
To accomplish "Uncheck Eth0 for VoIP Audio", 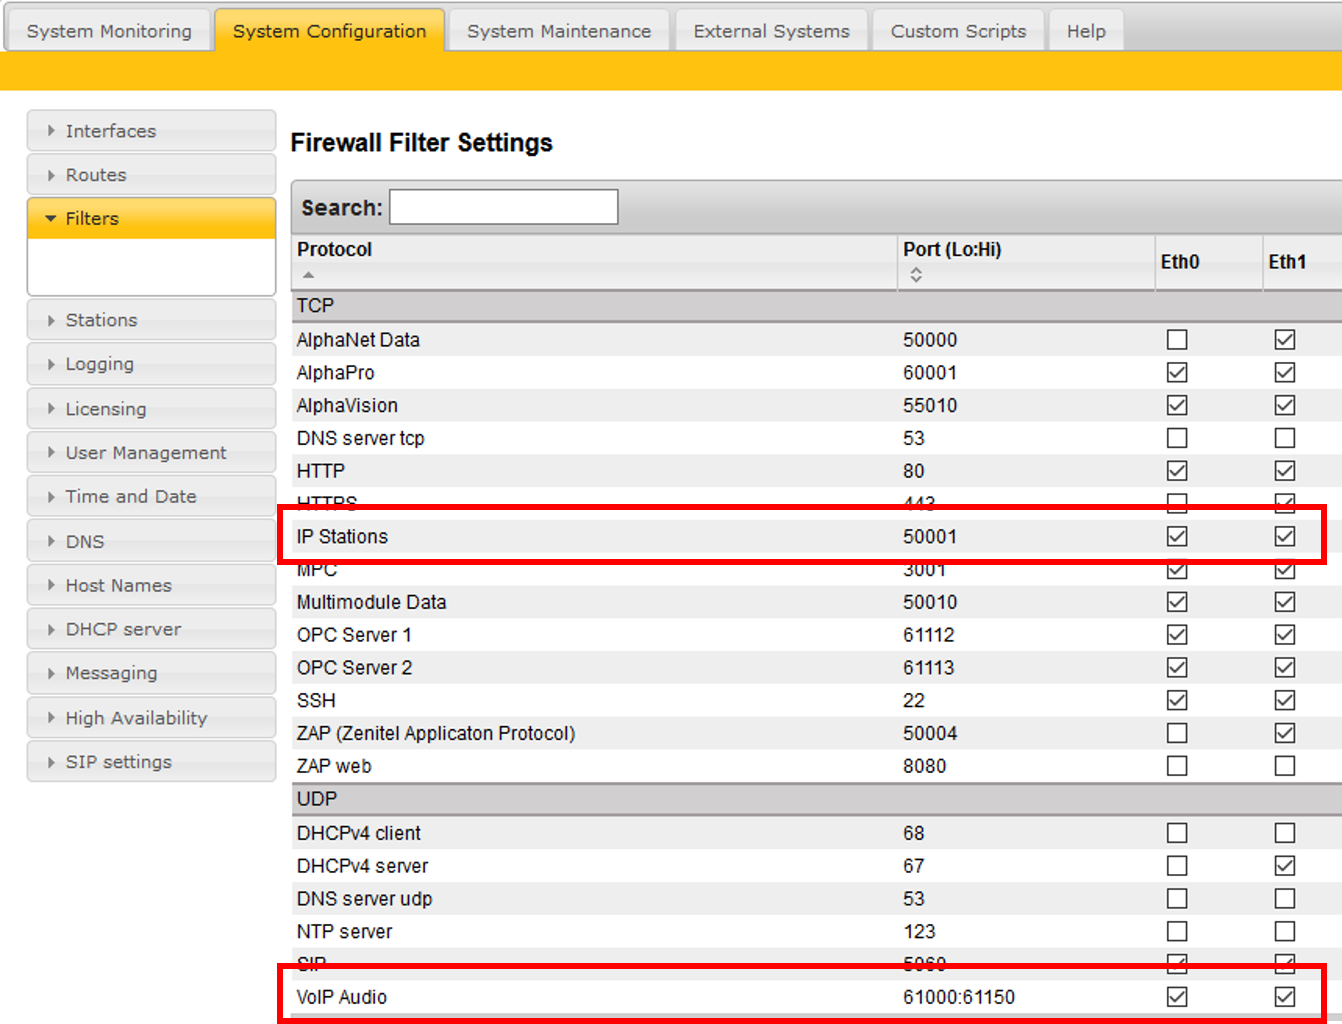I will (1177, 997).
